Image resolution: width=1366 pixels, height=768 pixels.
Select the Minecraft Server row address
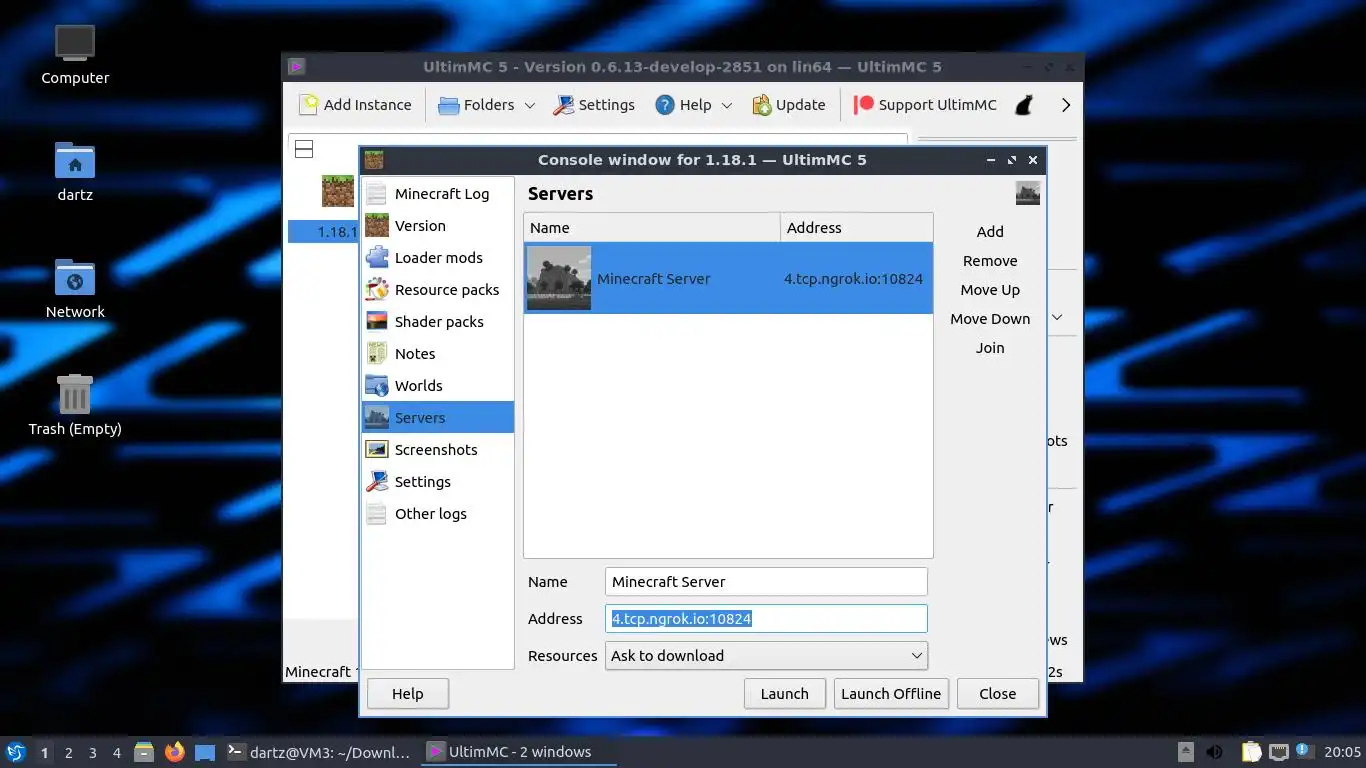pyautogui.click(x=853, y=279)
